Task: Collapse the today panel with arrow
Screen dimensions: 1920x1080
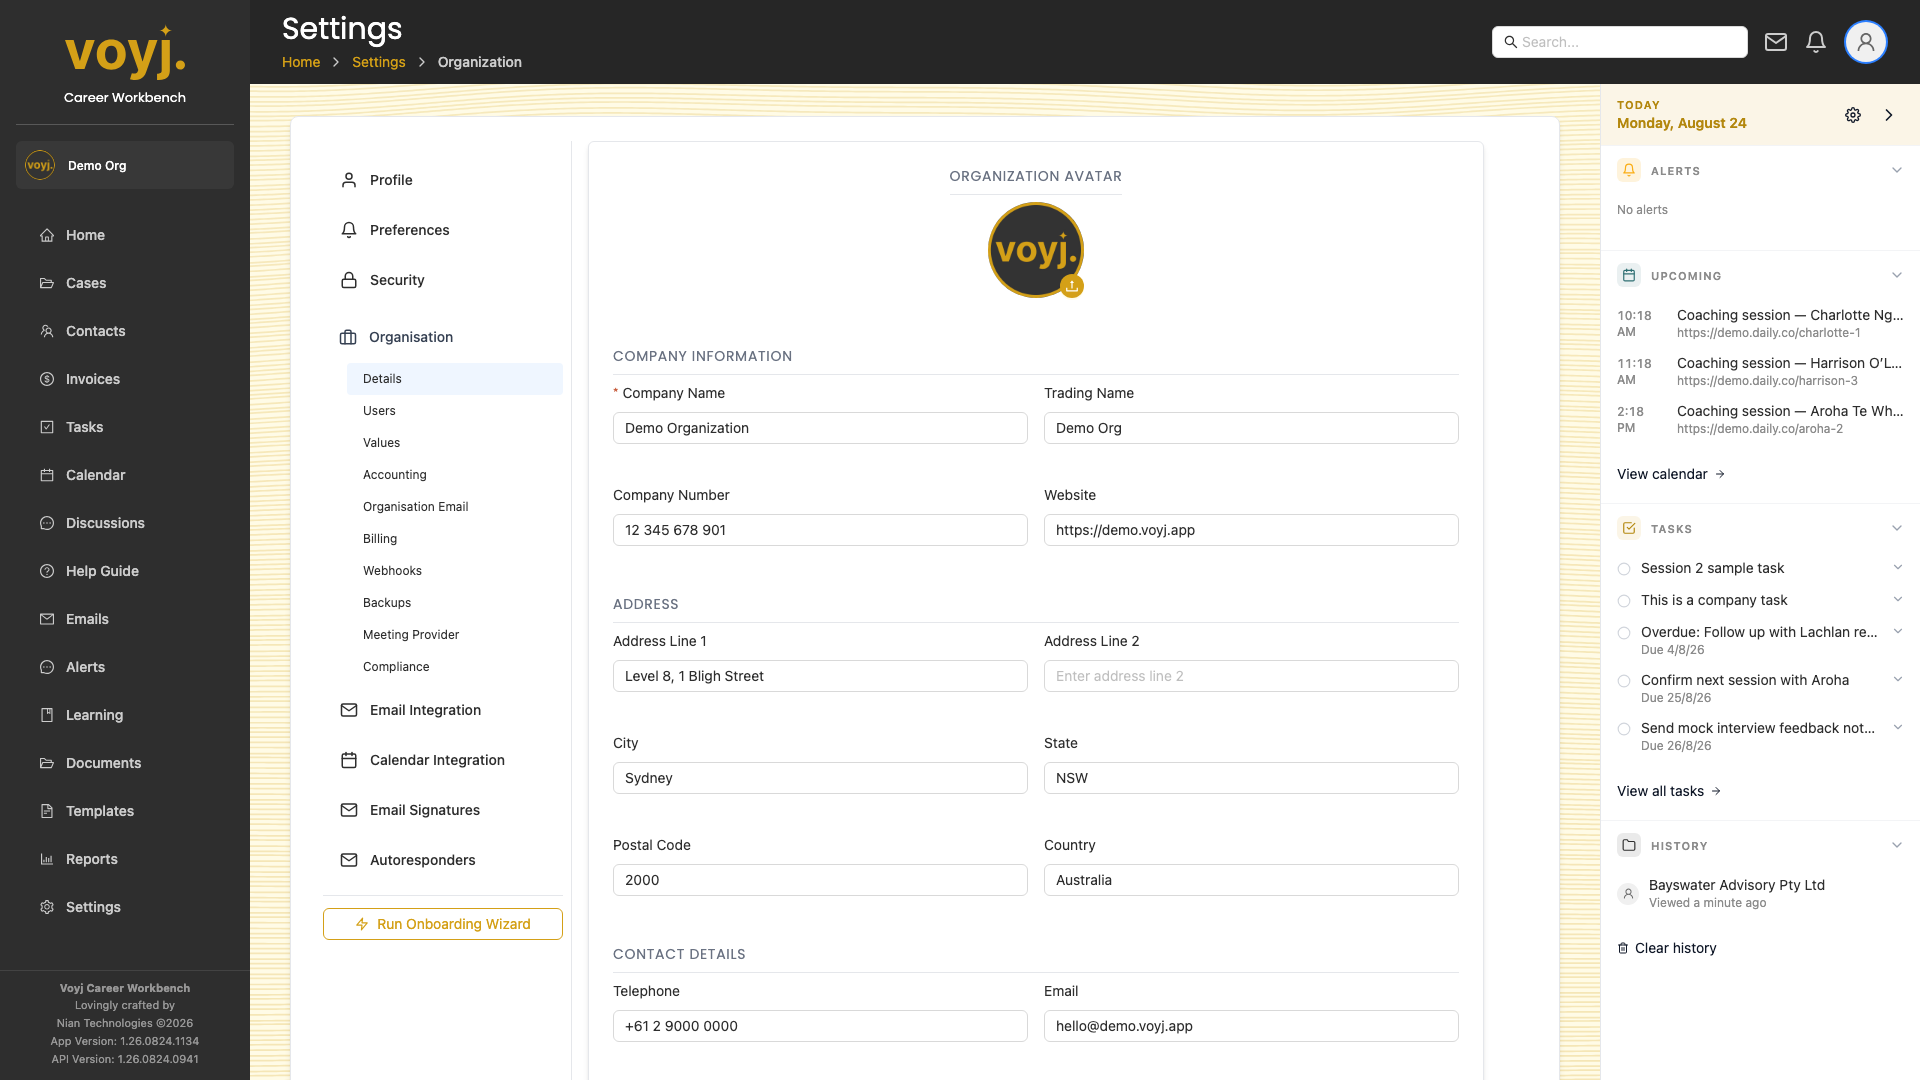Action: [1889, 115]
